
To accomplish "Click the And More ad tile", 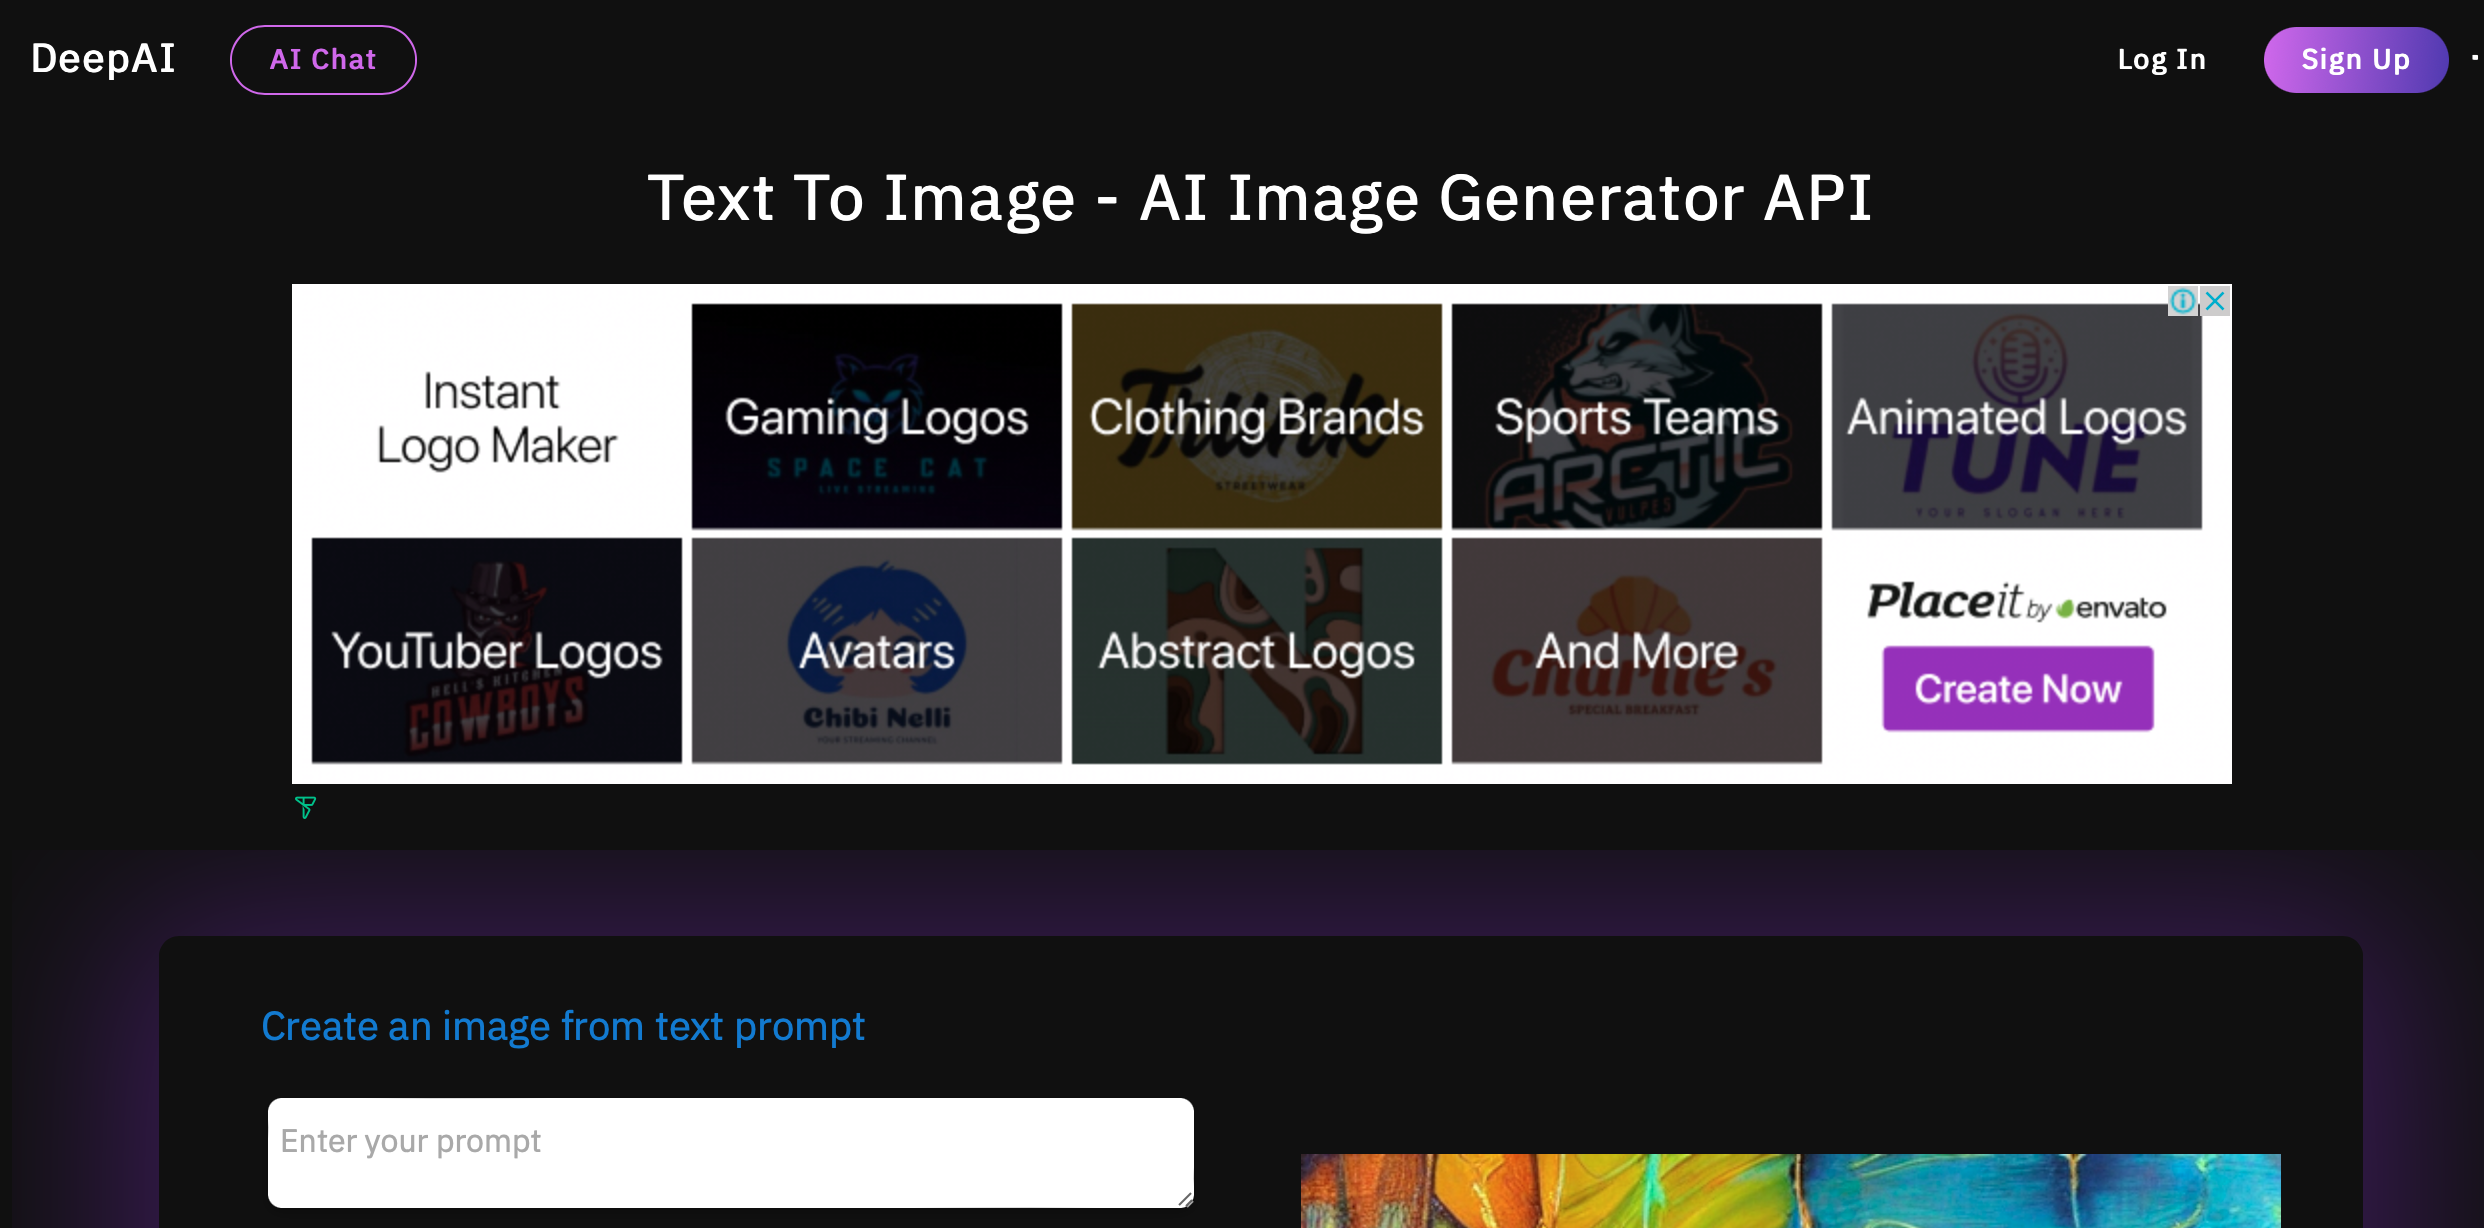I will (x=1636, y=650).
